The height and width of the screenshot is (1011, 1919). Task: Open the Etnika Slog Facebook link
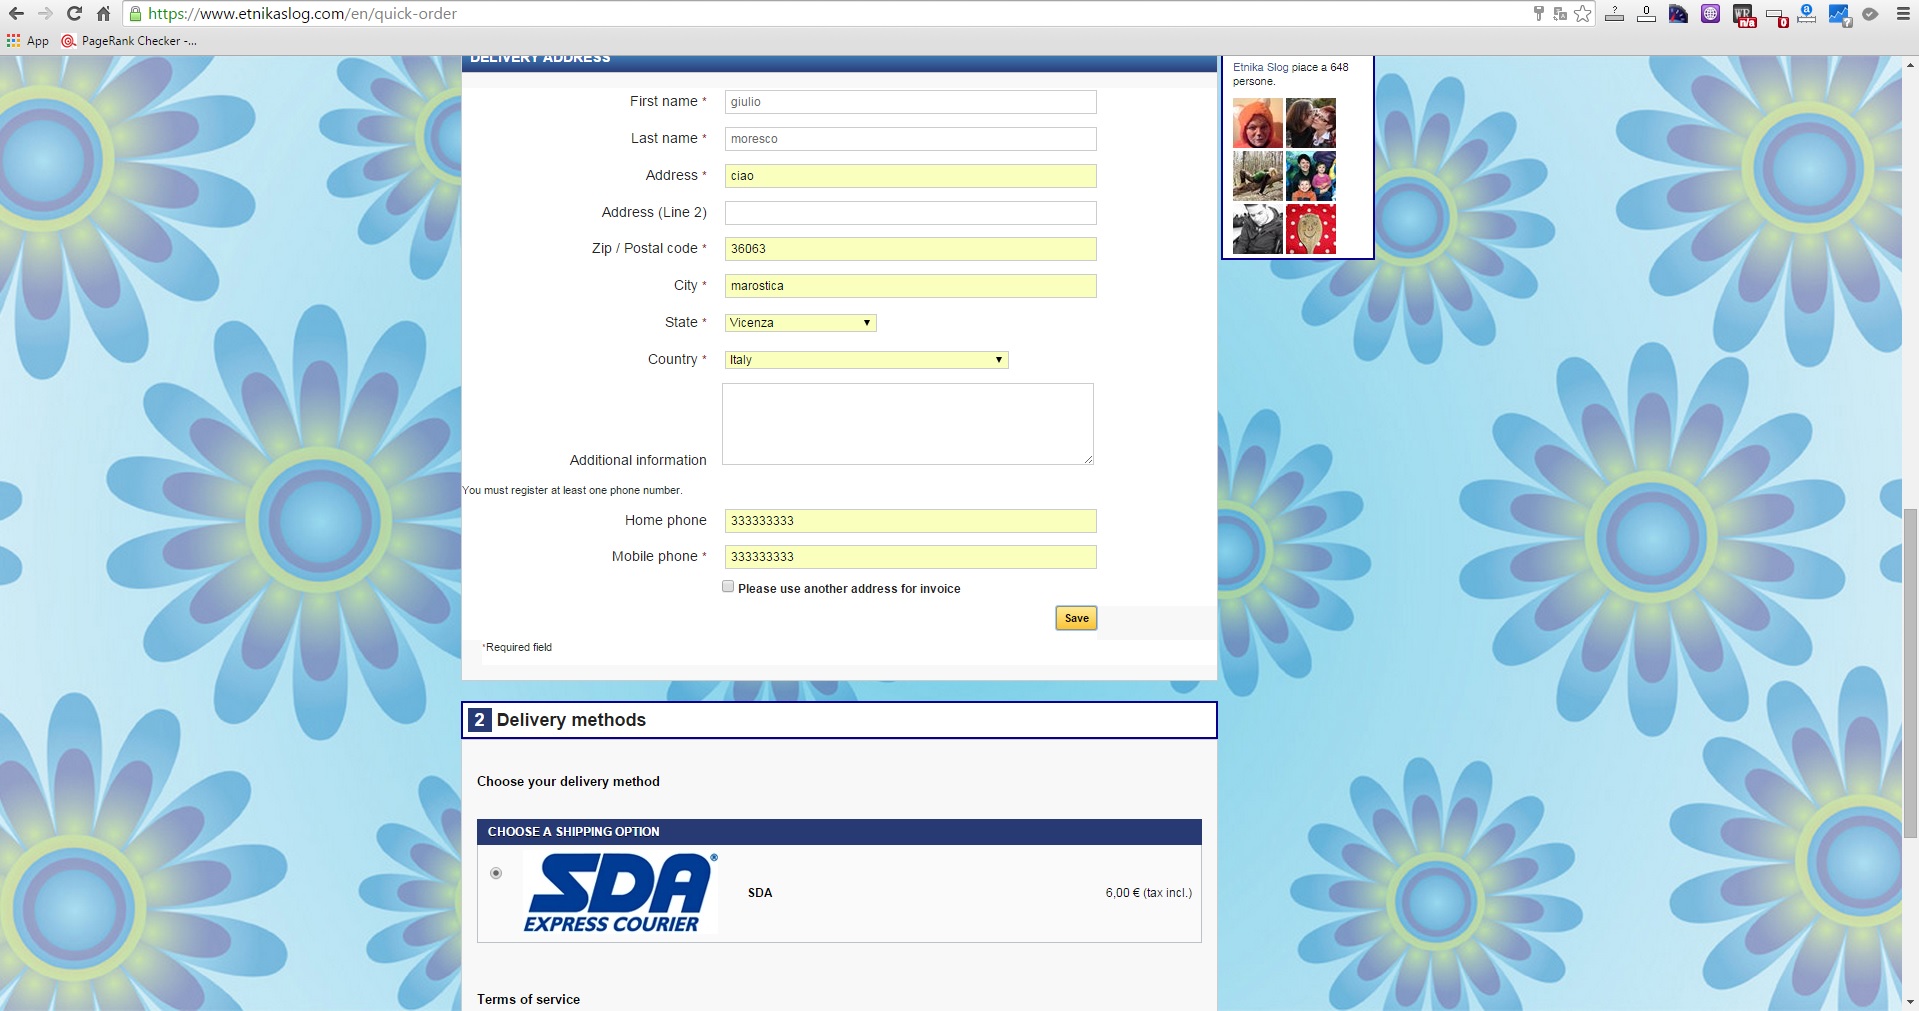pos(1260,67)
